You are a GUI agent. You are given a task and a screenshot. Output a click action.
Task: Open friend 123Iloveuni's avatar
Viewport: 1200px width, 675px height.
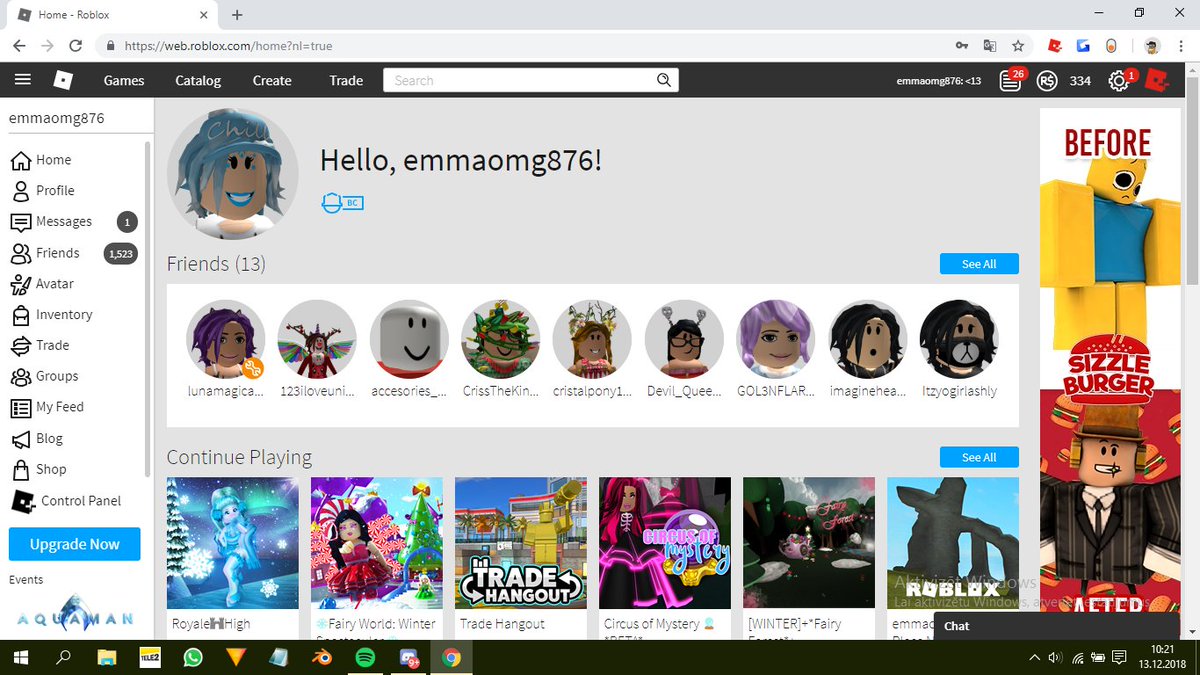[x=317, y=339]
